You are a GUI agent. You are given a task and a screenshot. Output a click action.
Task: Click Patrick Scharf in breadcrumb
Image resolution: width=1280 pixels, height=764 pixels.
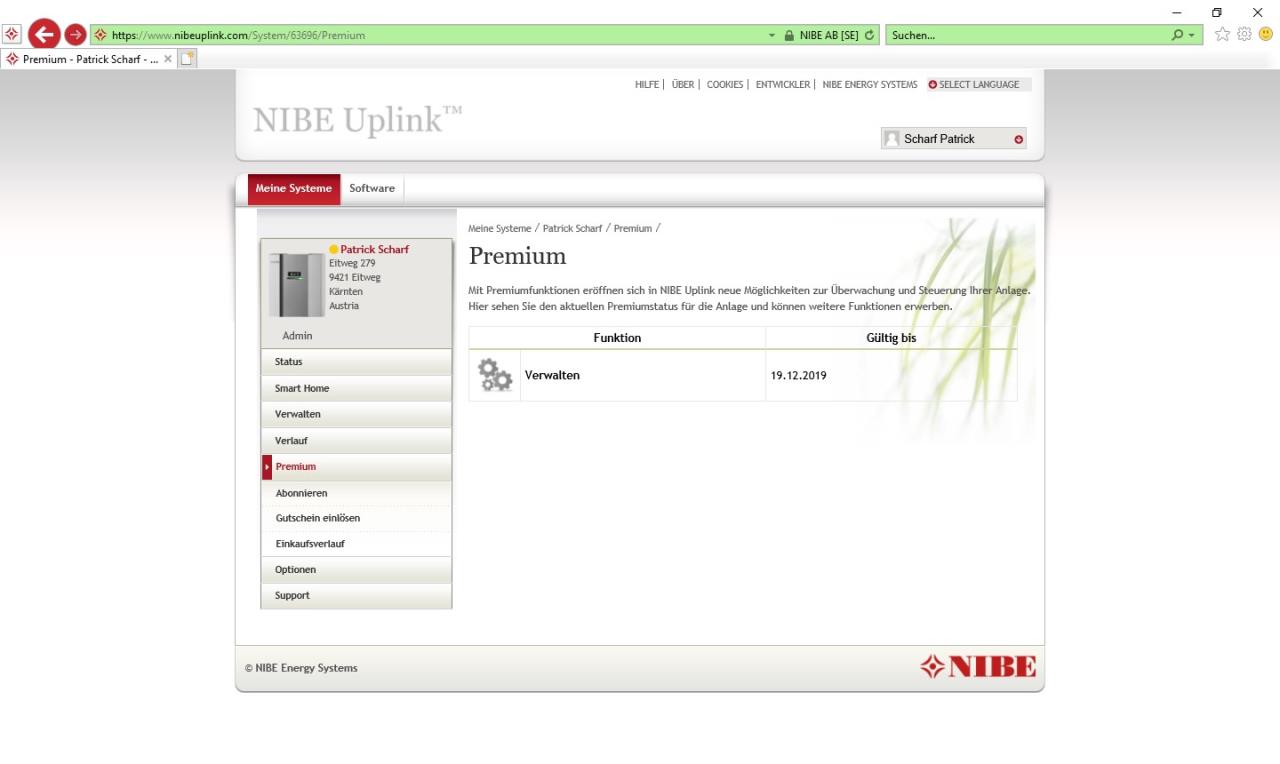tap(572, 229)
